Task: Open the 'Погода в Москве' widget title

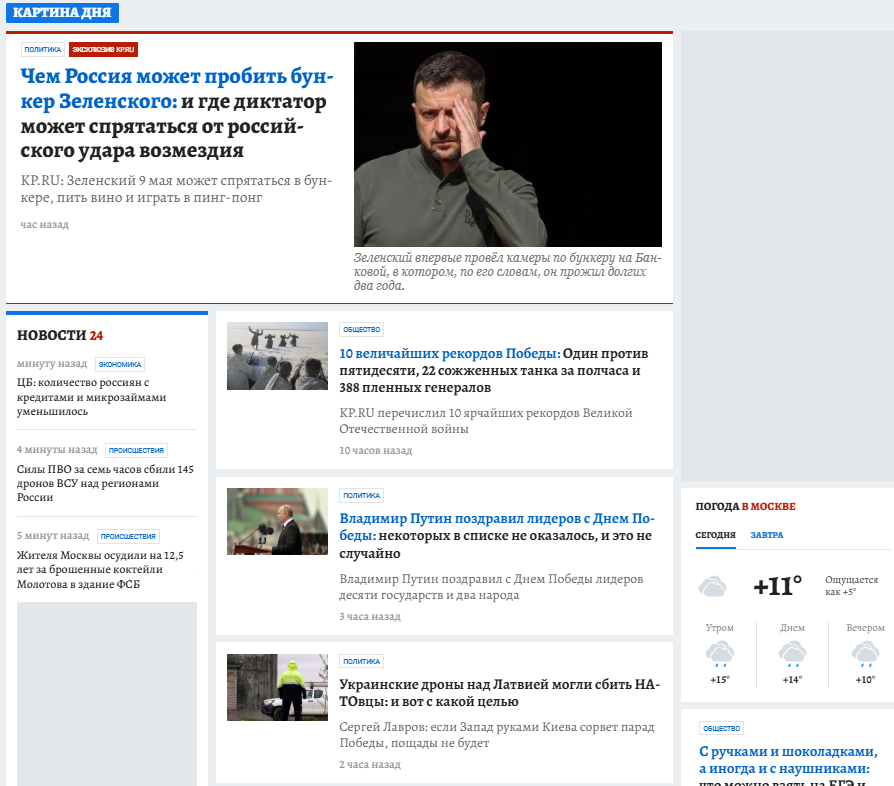Action: [745, 506]
